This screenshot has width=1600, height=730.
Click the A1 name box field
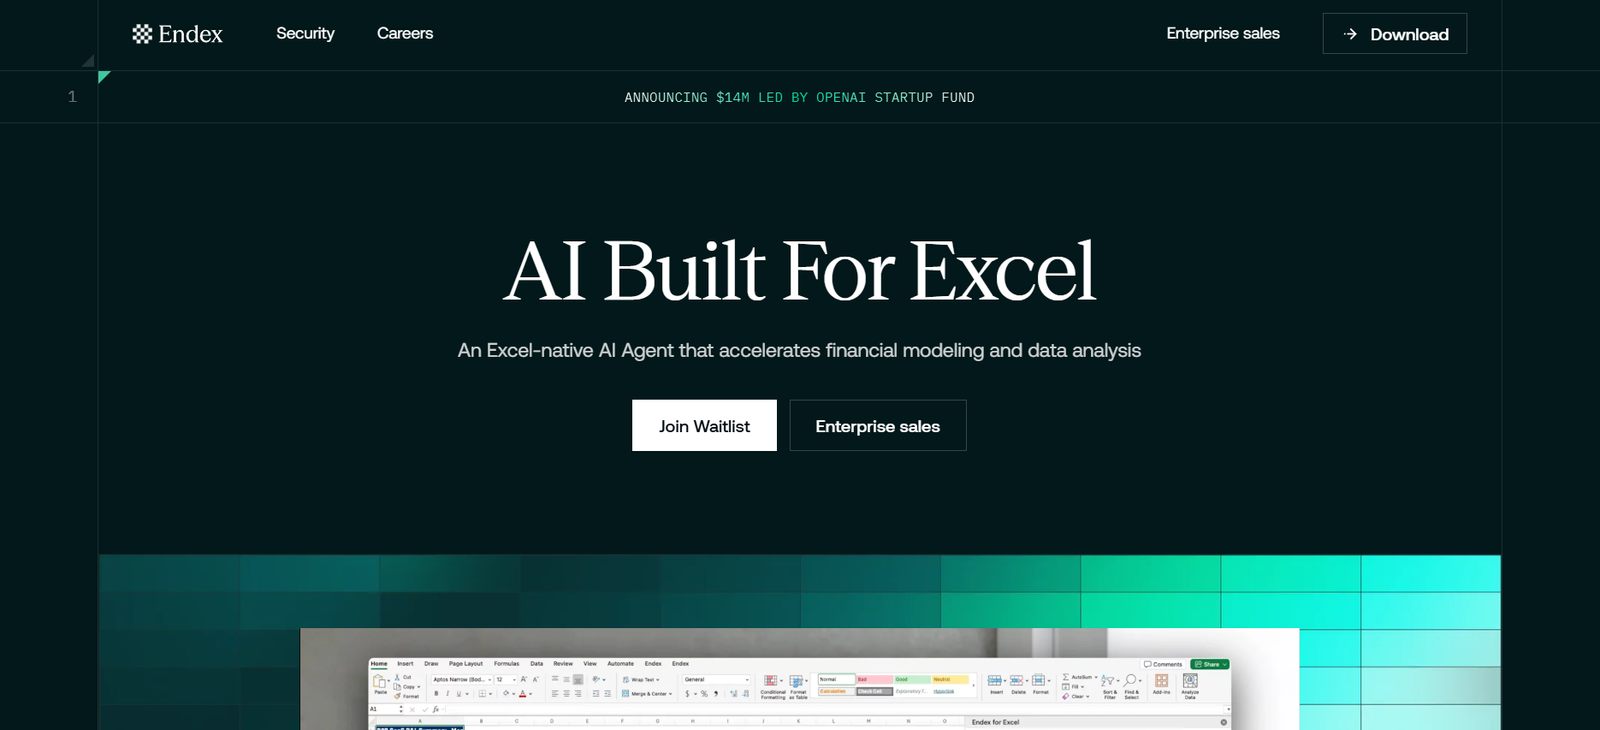[x=385, y=709]
